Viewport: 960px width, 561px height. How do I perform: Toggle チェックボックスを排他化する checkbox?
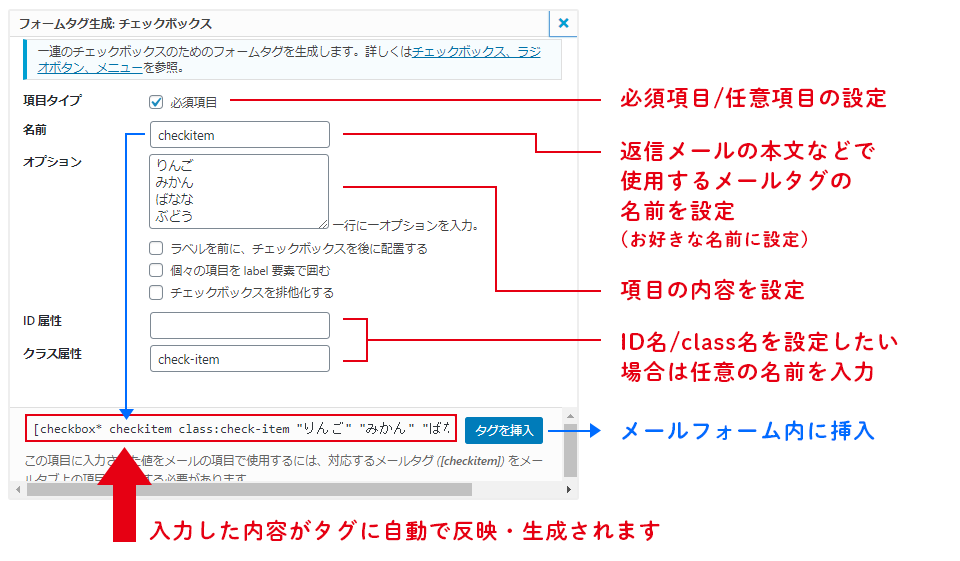click(156, 292)
